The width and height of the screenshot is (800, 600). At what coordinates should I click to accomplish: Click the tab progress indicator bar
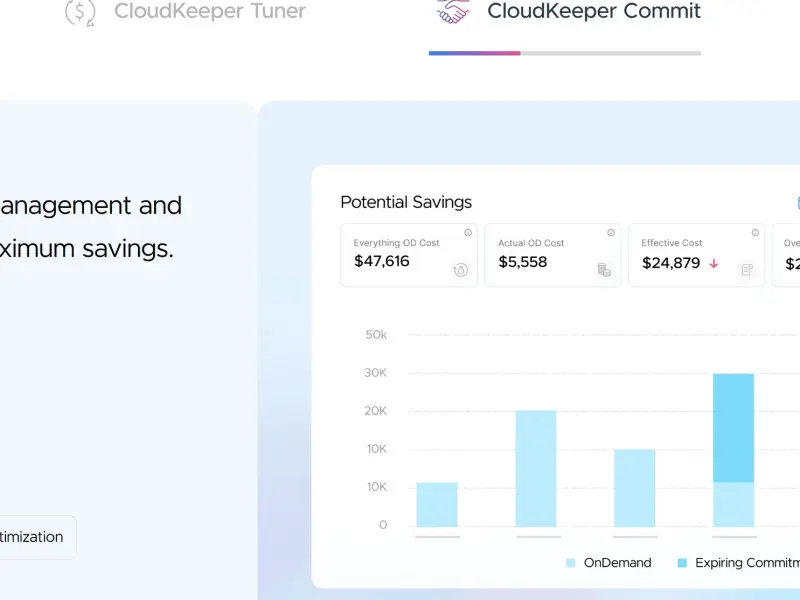click(x=565, y=53)
